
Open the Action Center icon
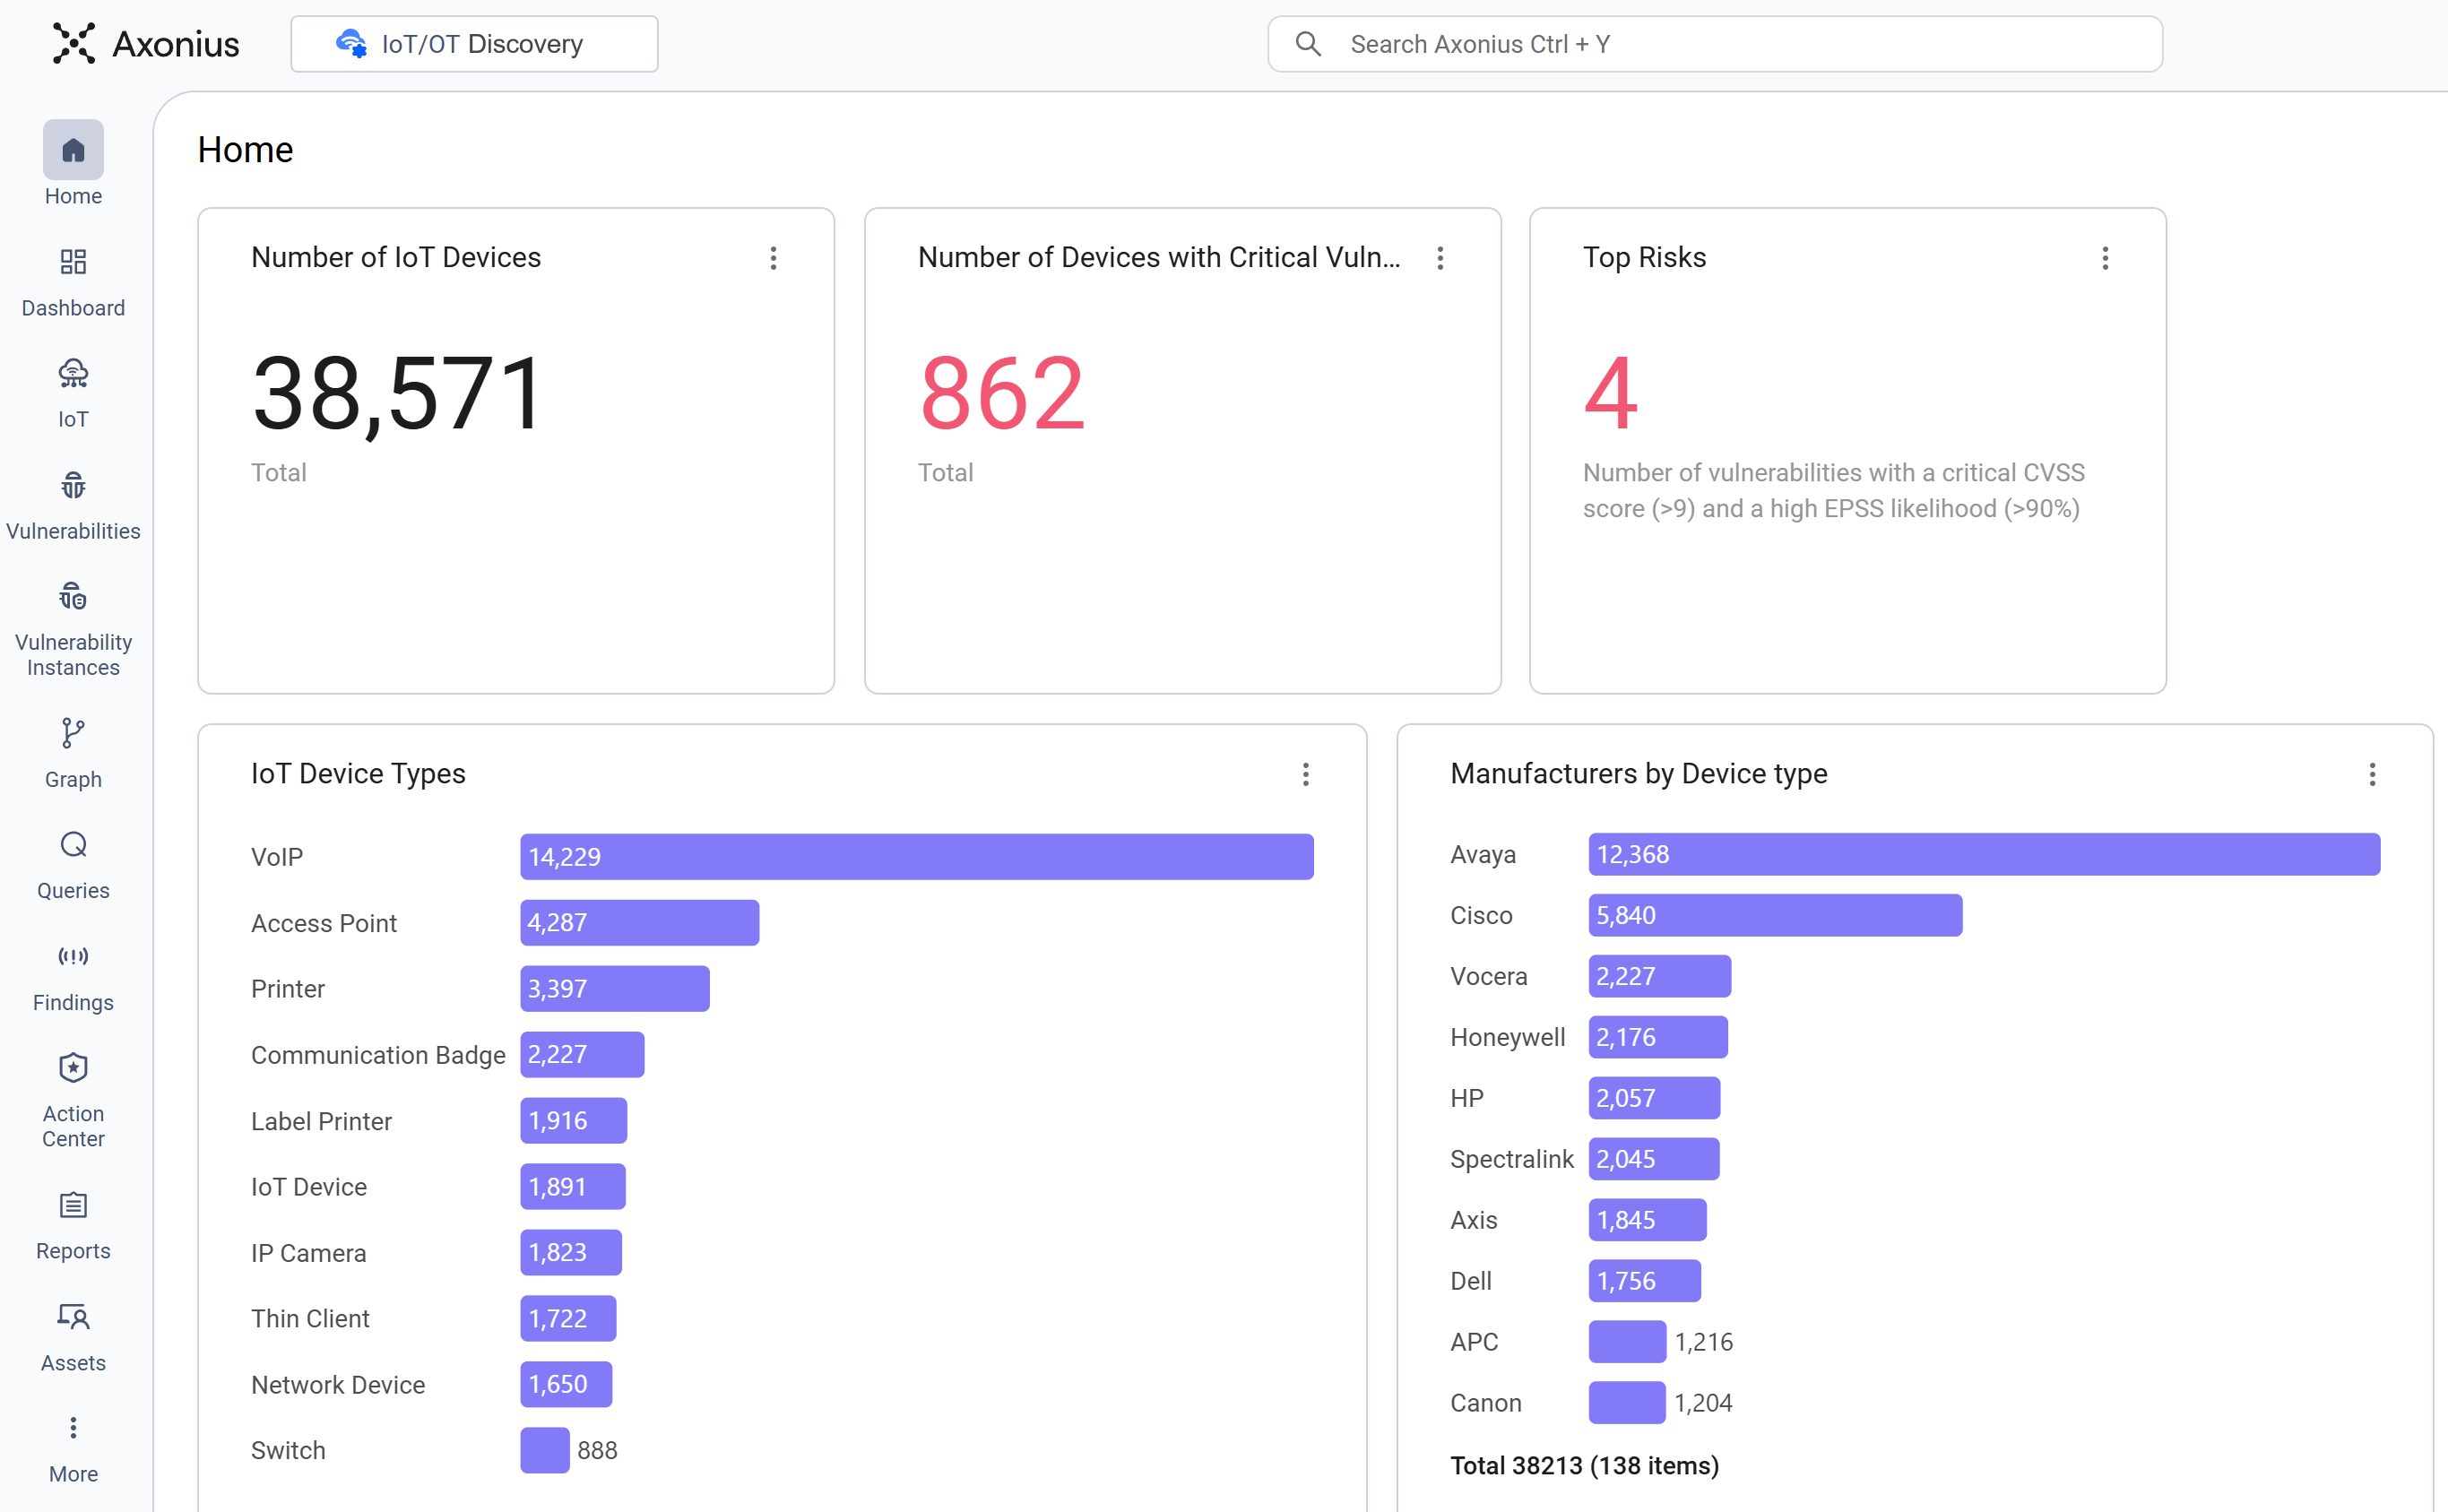(x=73, y=1068)
